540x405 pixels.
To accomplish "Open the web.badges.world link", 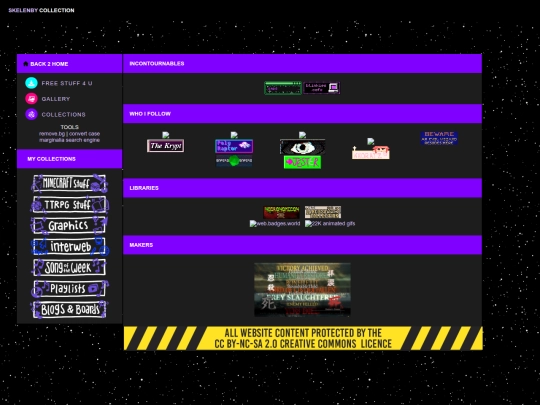I will pos(275,224).
